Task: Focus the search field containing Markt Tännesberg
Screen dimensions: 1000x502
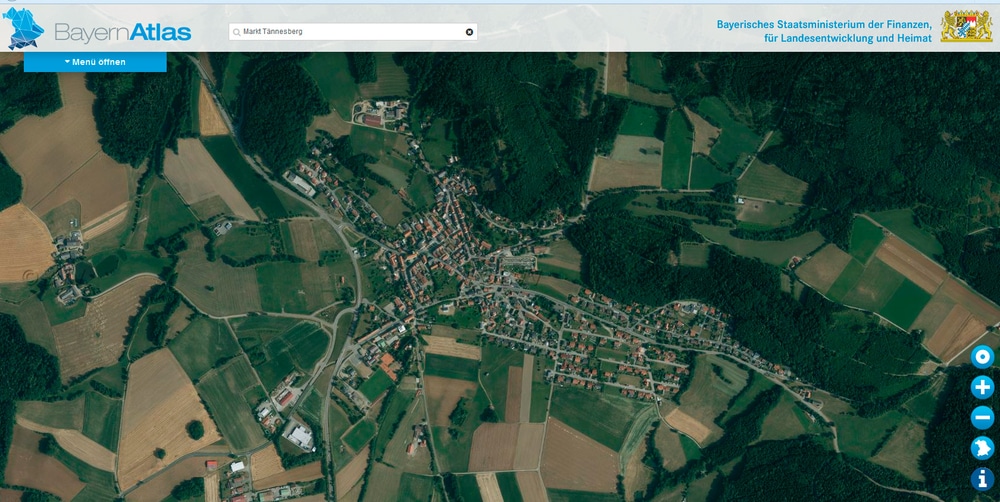Action: [x=350, y=32]
